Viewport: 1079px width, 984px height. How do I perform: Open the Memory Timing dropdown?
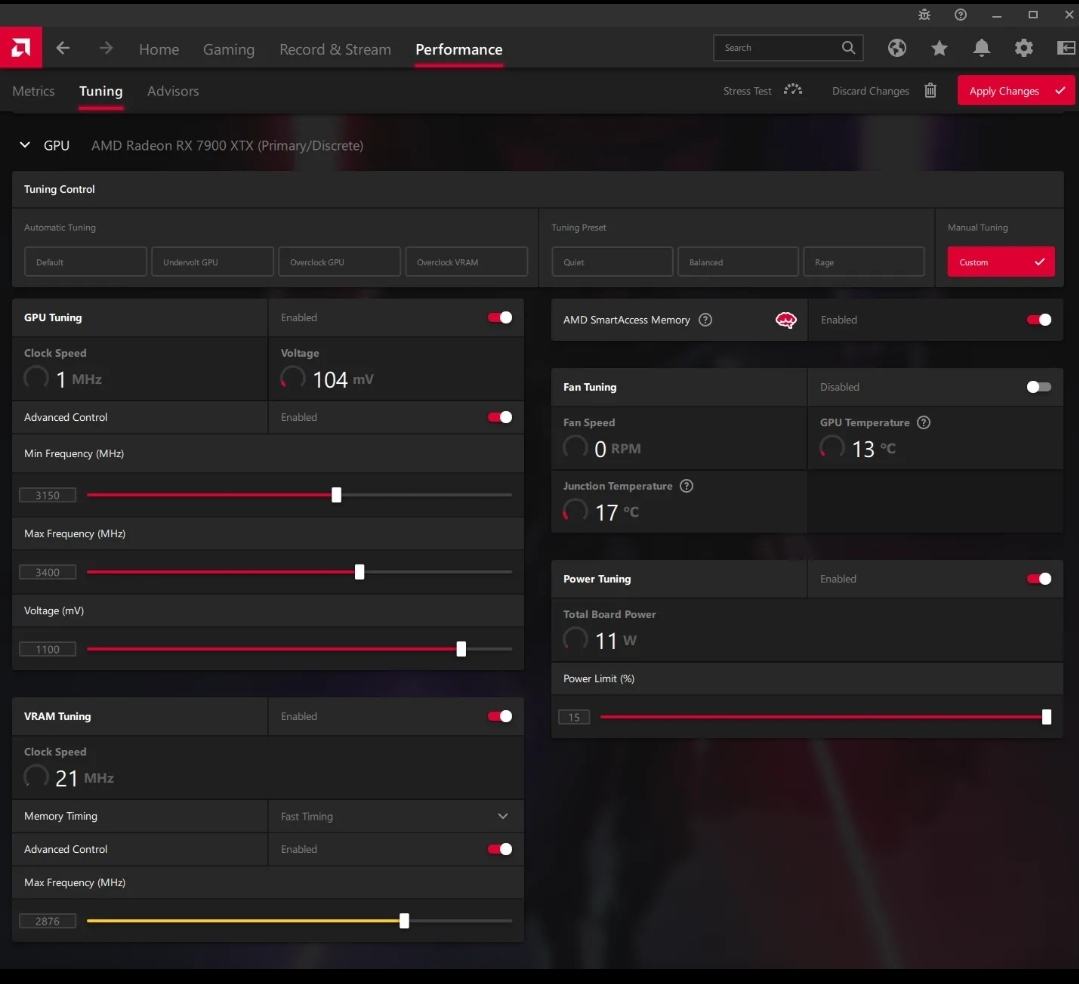tap(396, 816)
